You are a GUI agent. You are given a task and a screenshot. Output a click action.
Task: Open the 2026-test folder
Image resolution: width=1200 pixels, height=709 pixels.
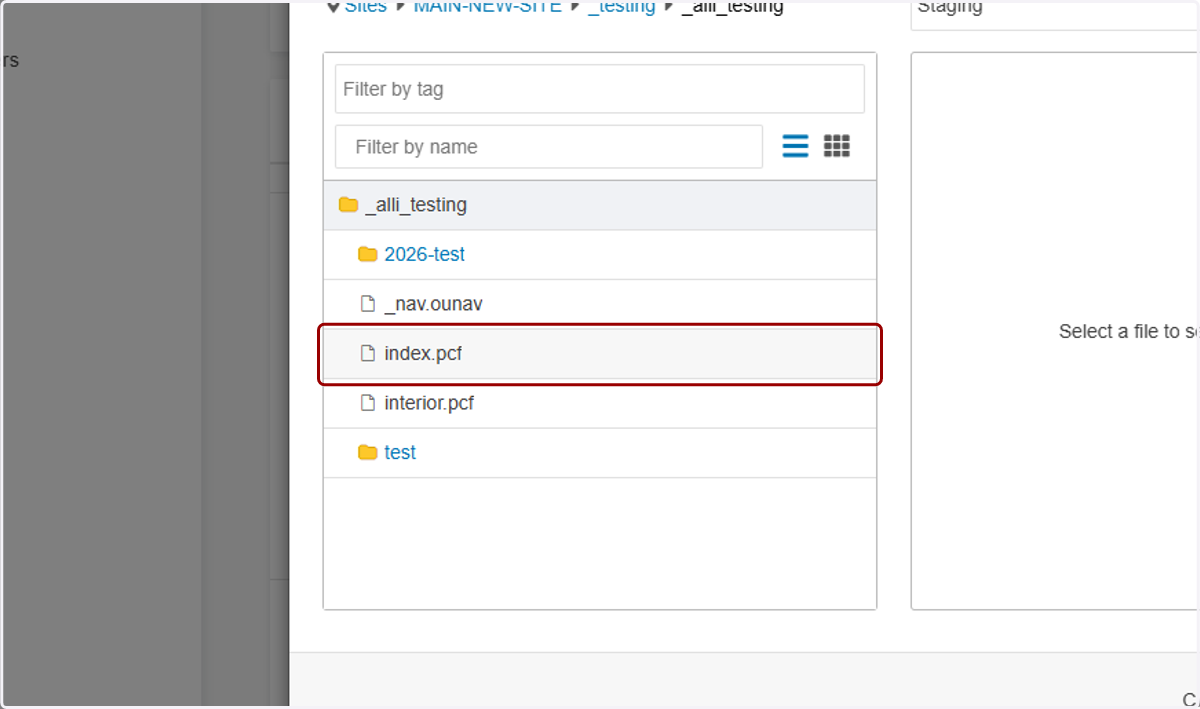(424, 254)
